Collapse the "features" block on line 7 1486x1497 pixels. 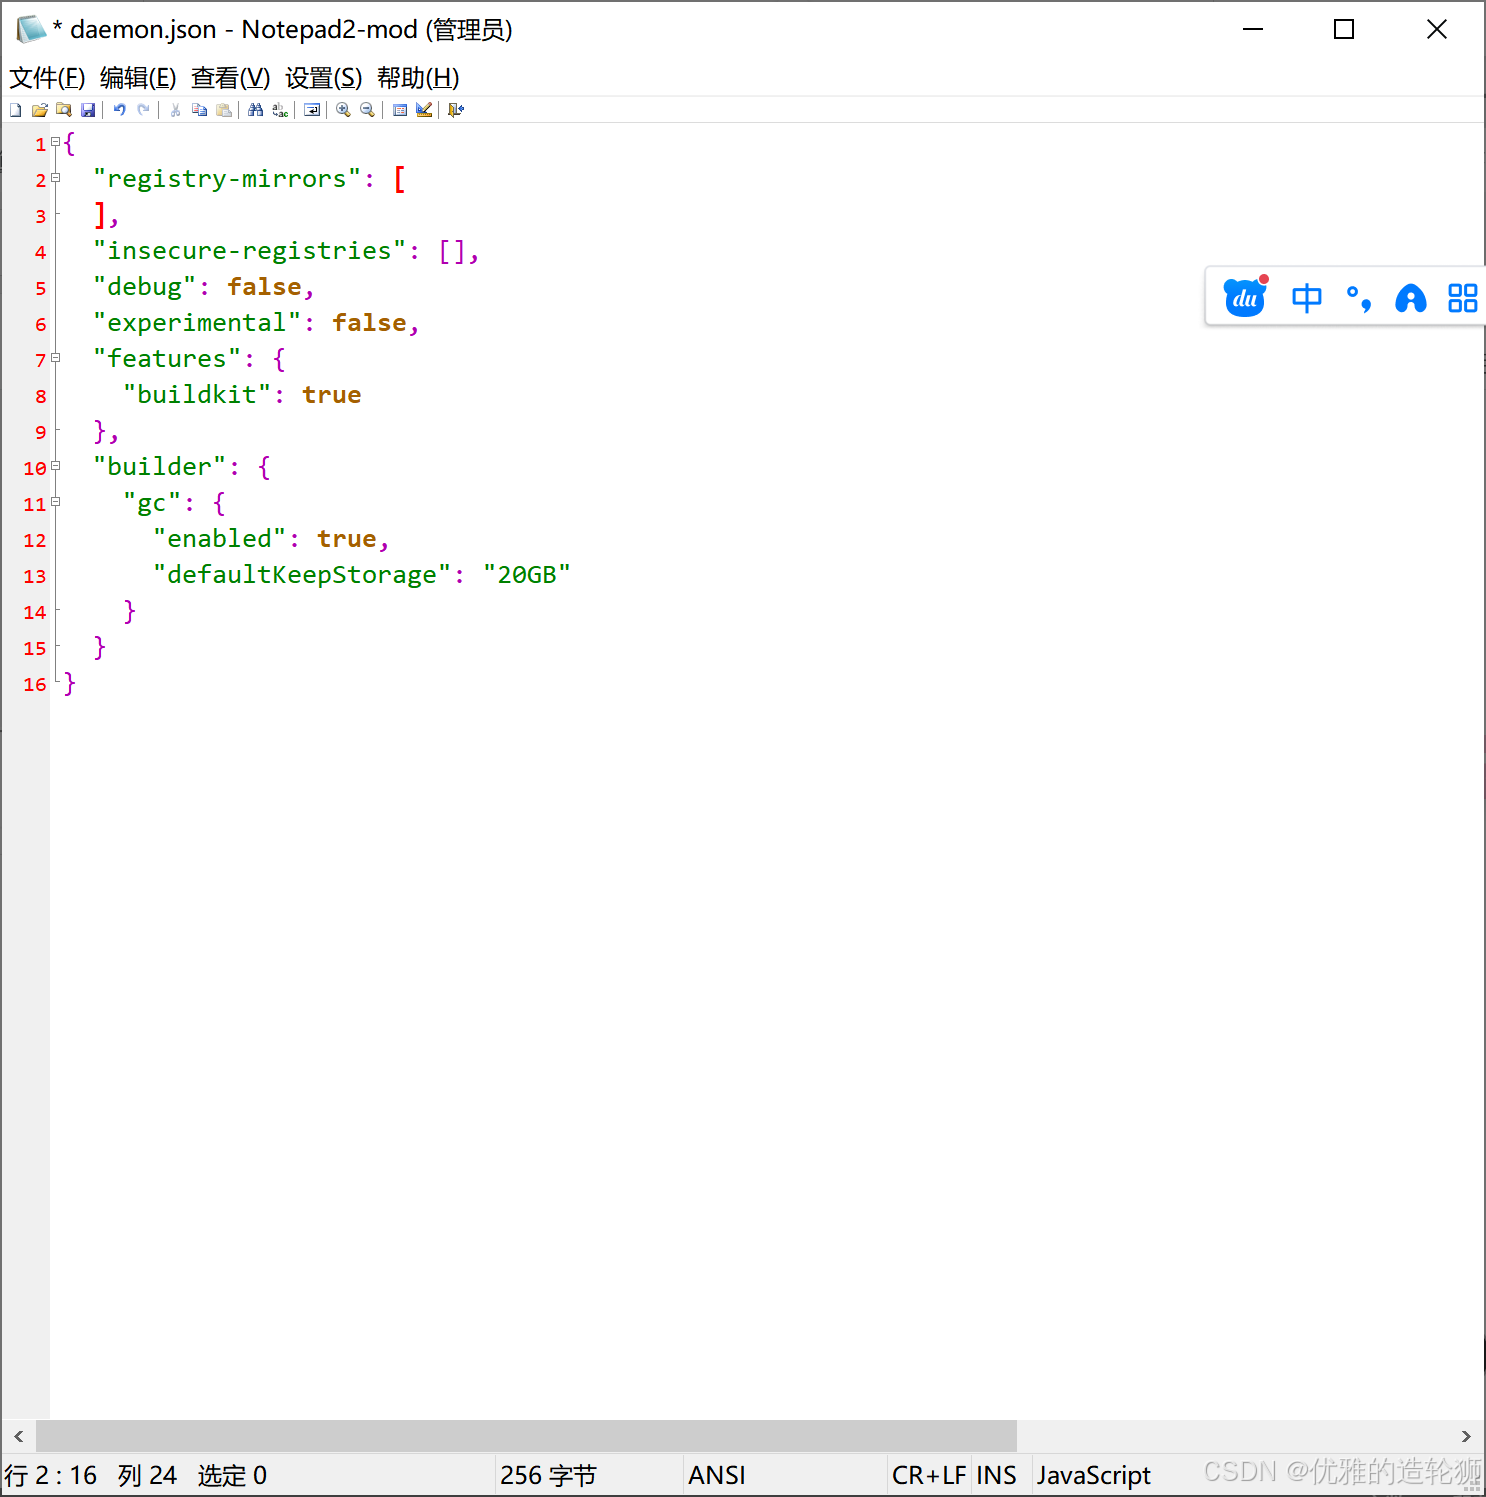point(56,358)
